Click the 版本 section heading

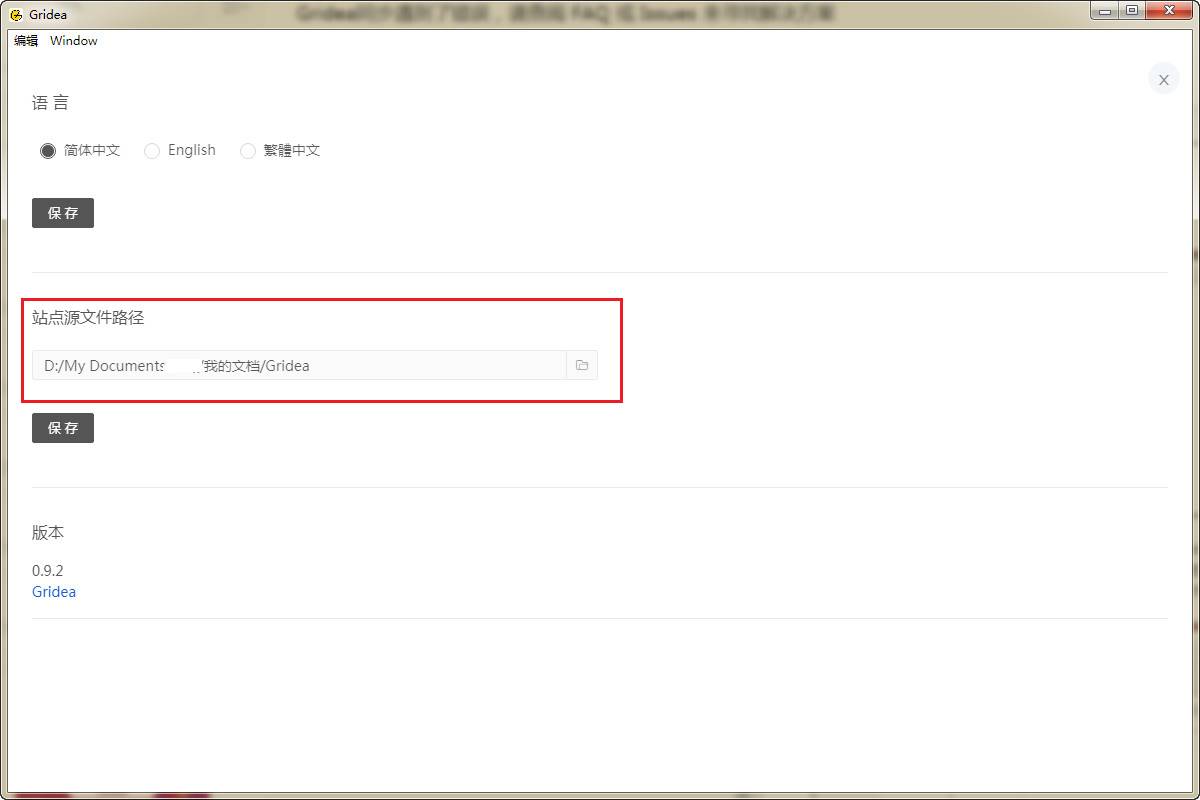tap(48, 532)
